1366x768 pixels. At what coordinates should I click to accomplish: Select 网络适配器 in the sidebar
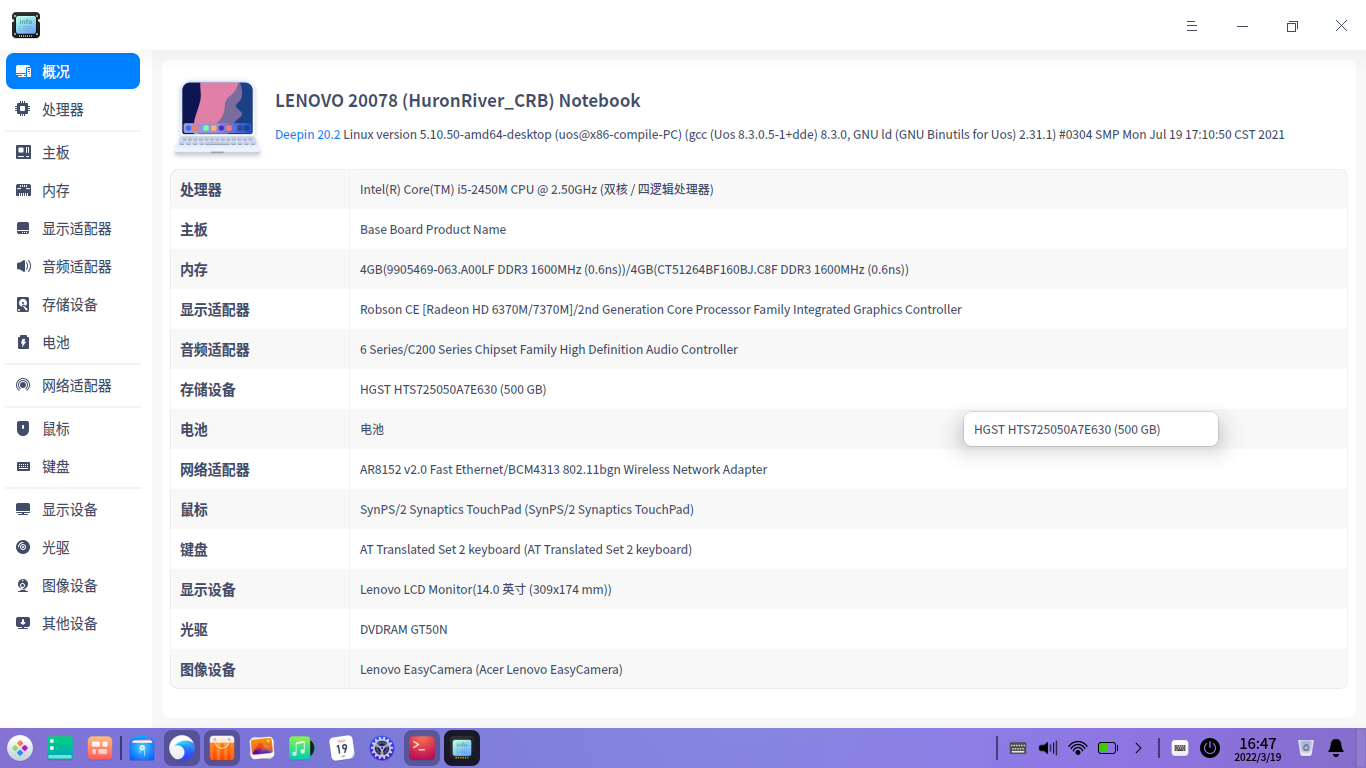tap(73, 385)
